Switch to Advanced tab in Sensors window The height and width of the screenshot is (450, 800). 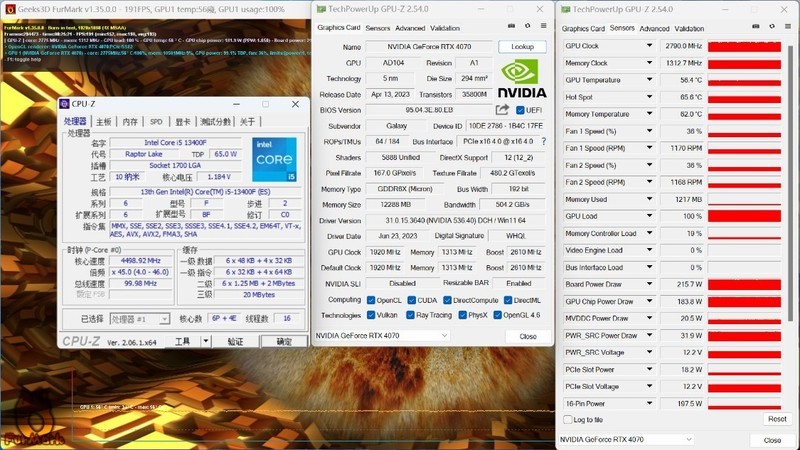654,29
